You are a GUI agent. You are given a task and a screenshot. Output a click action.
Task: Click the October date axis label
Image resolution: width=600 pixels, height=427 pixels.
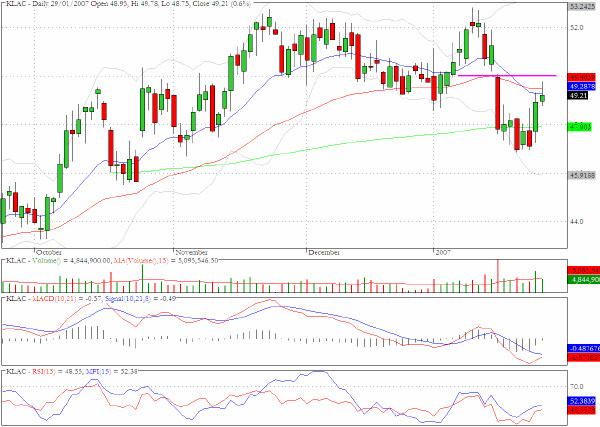click(x=49, y=253)
